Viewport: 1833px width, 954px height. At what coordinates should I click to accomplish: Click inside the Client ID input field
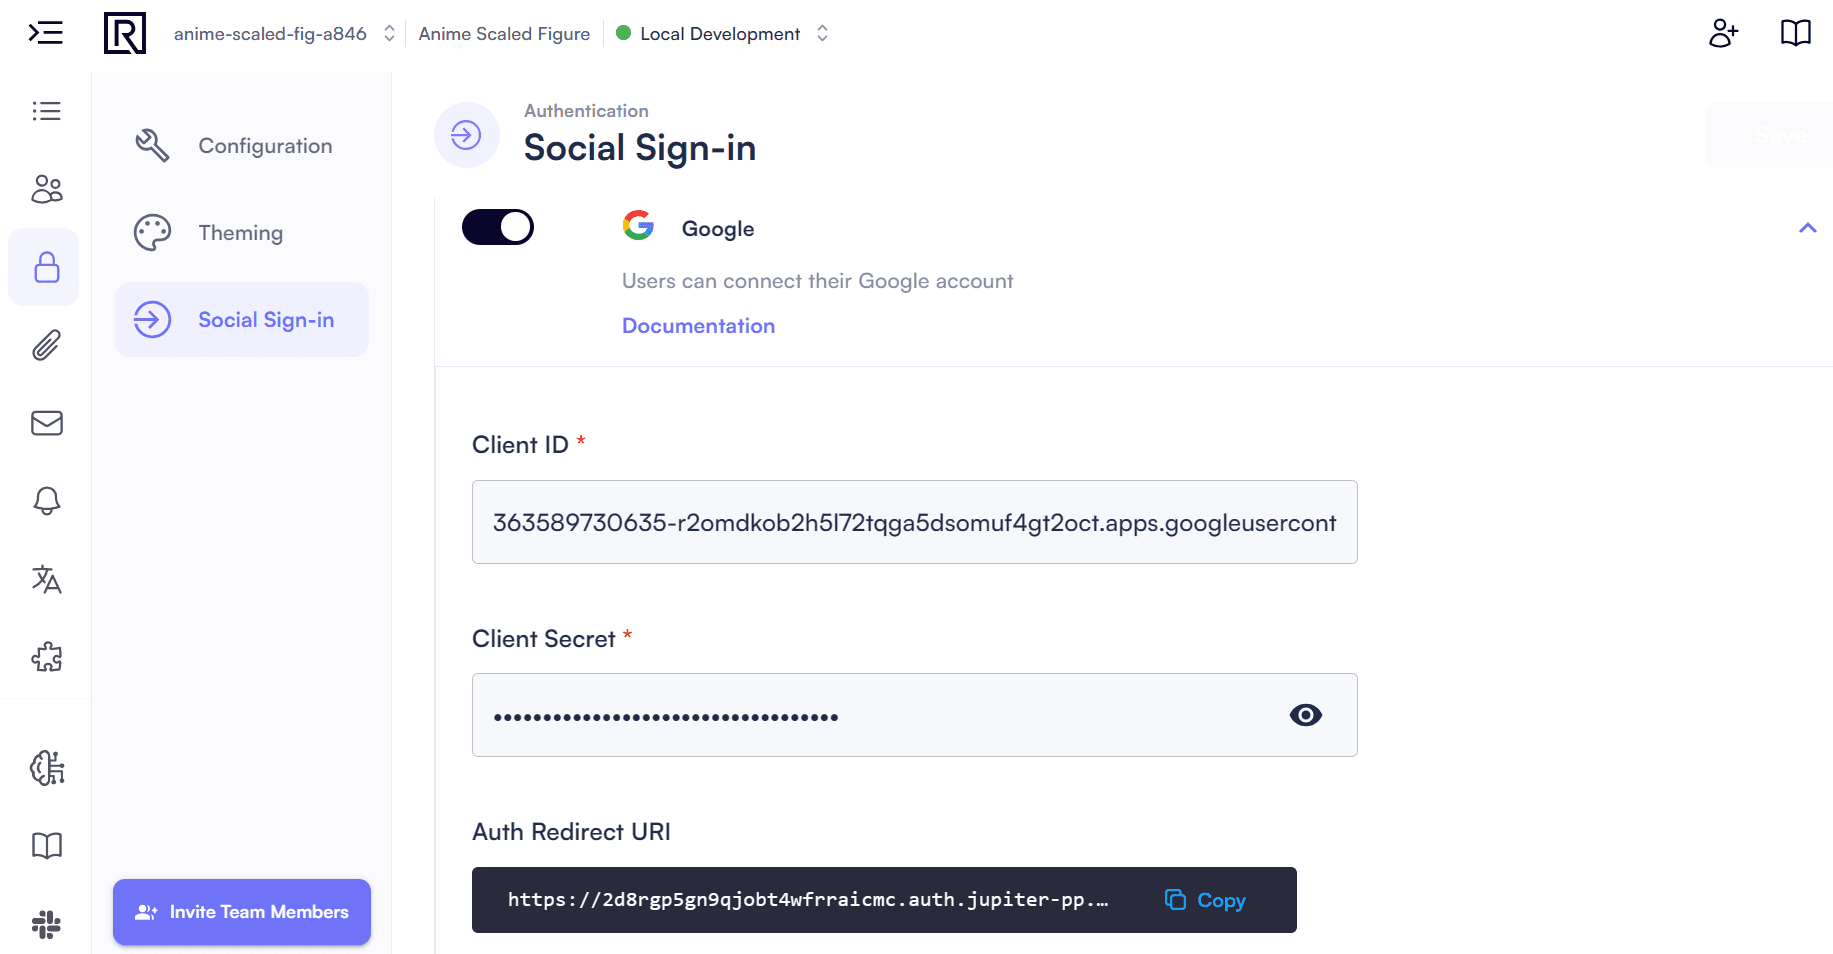[914, 522]
